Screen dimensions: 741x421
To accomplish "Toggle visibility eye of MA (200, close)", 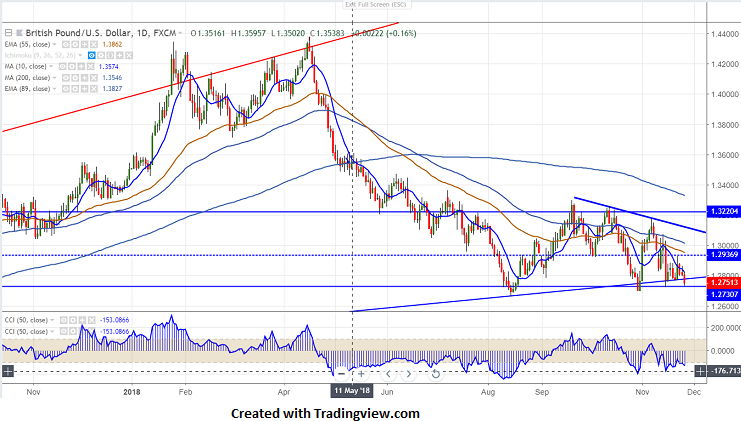I will point(66,77).
